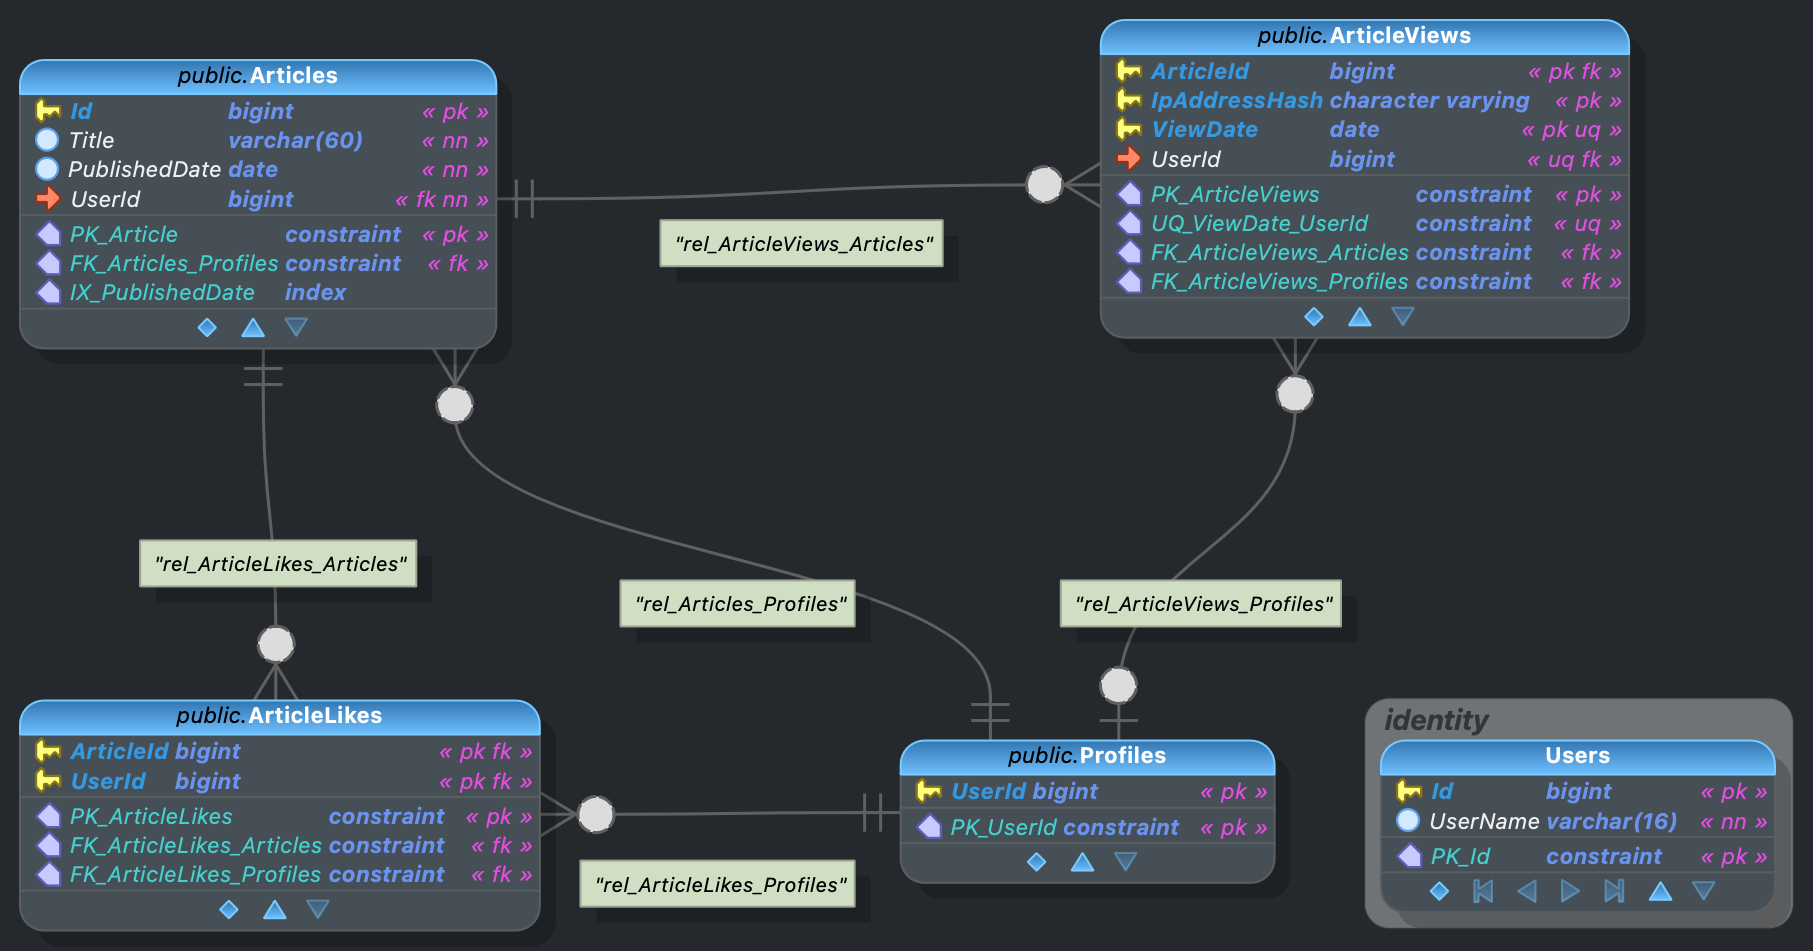Select the public.Articles table header
Viewport: 1813px width, 951px height.
pos(258,76)
